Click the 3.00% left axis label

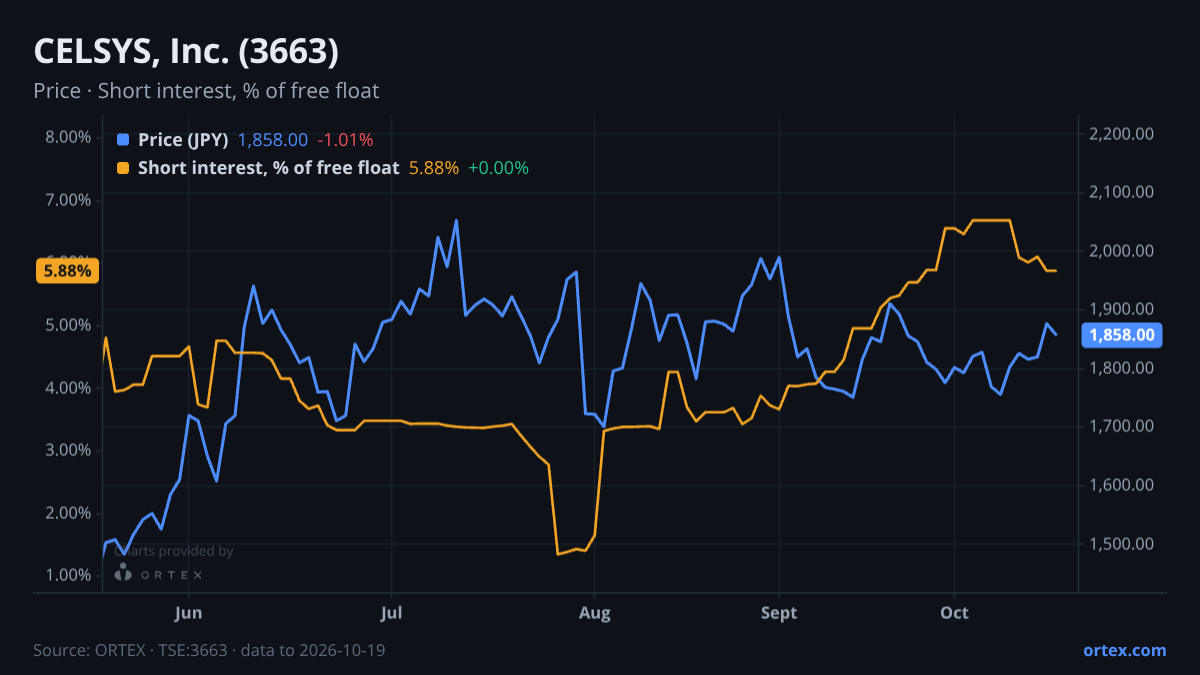(x=69, y=450)
